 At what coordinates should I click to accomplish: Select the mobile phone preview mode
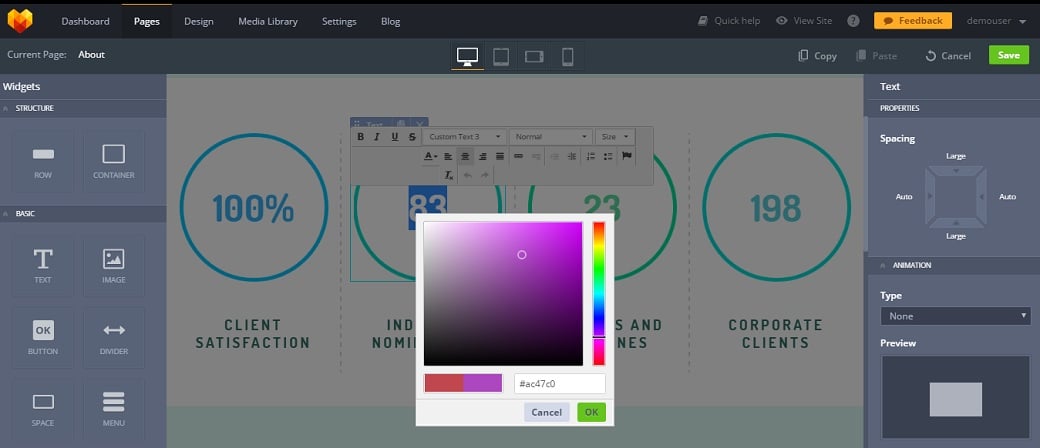pos(567,56)
